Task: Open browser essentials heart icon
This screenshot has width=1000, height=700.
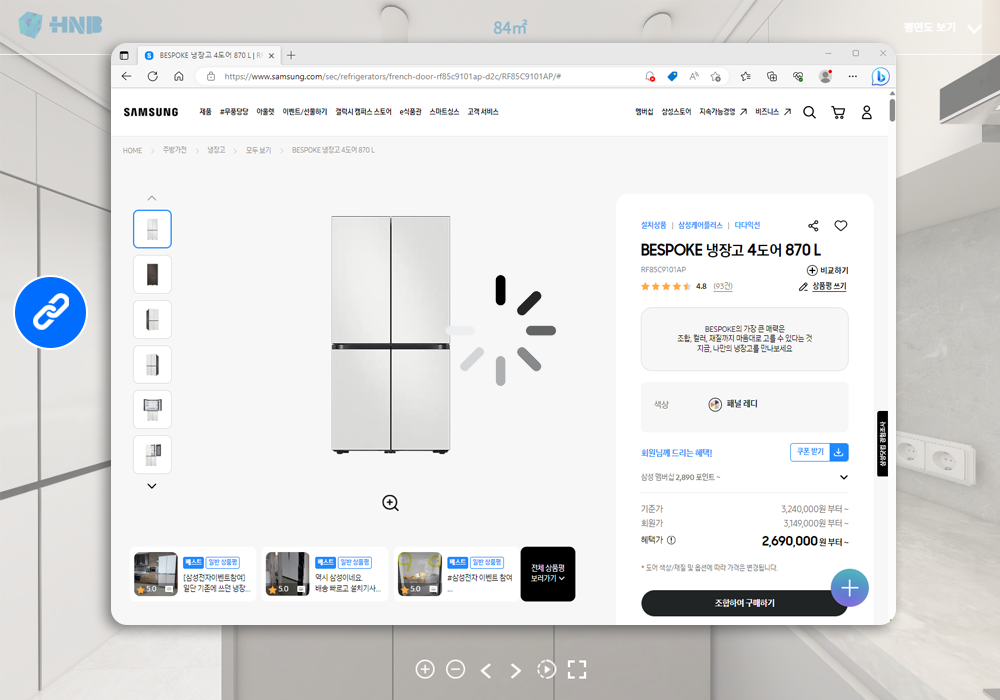Action: (x=798, y=77)
